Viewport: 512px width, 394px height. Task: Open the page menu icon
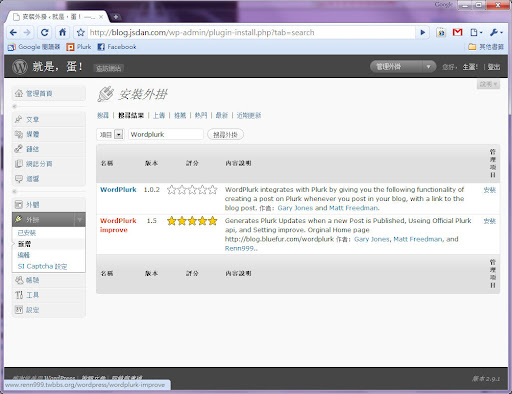pyautogui.click(x=476, y=32)
